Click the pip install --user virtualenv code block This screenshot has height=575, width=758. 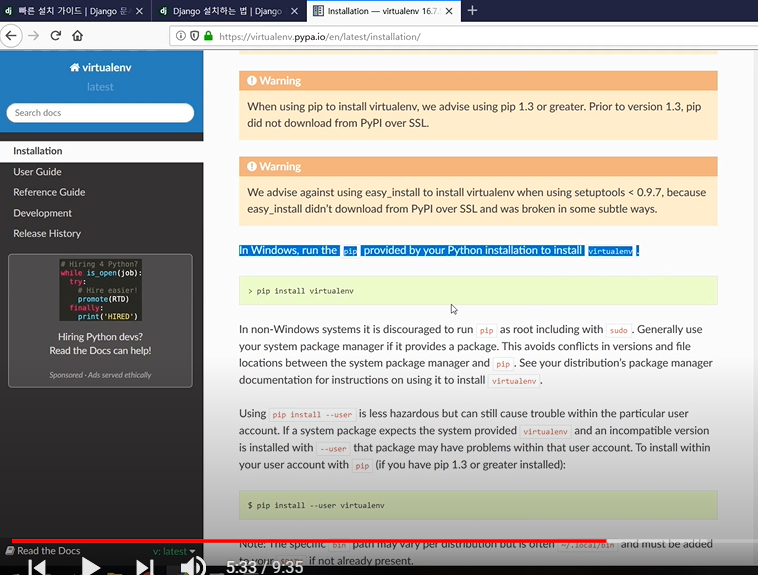coord(478,505)
